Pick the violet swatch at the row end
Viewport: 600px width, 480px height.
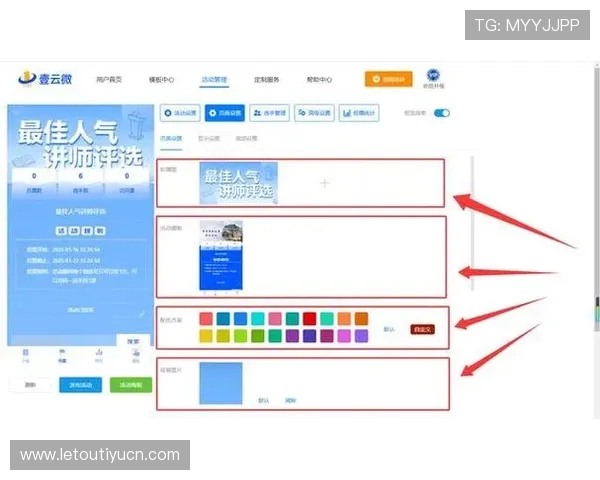click(x=361, y=336)
